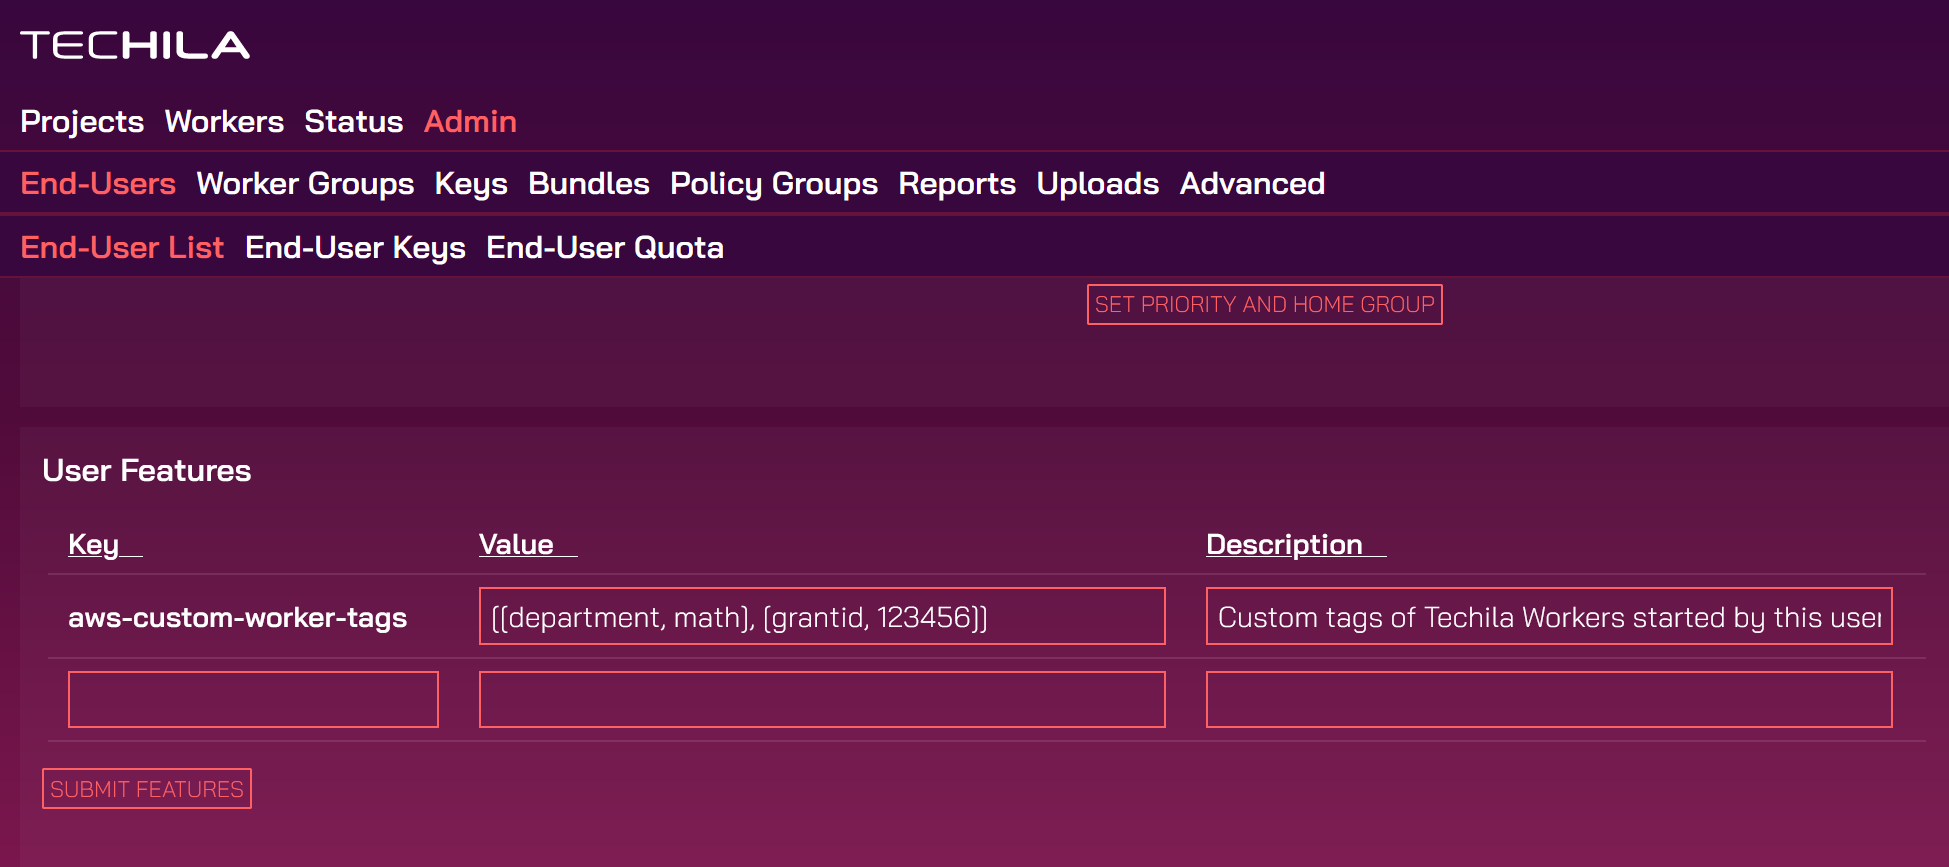The width and height of the screenshot is (1949, 867).
Task: Open the Policy Groups tab
Action: pyautogui.click(x=773, y=184)
